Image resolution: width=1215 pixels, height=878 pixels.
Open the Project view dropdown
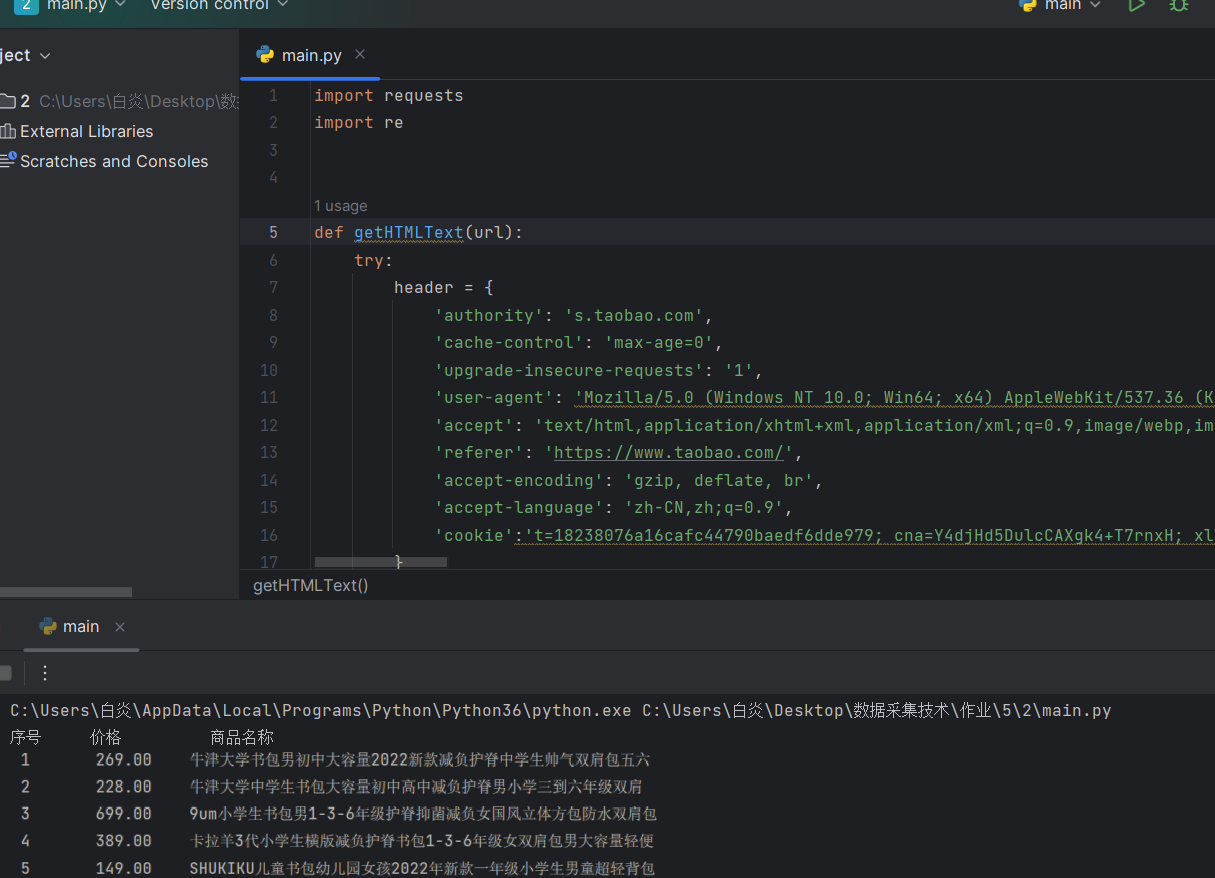(26, 55)
